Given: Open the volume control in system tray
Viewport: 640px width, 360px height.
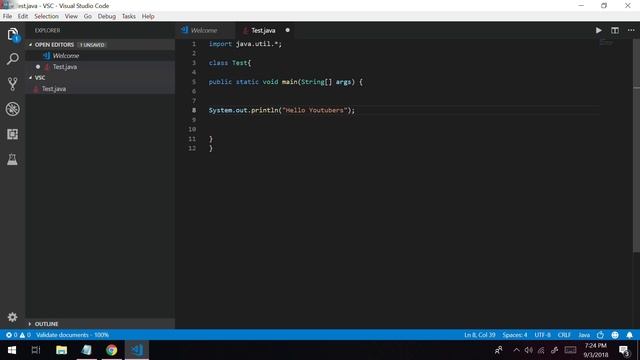Looking at the screenshot, I should pyautogui.click(x=529, y=350).
